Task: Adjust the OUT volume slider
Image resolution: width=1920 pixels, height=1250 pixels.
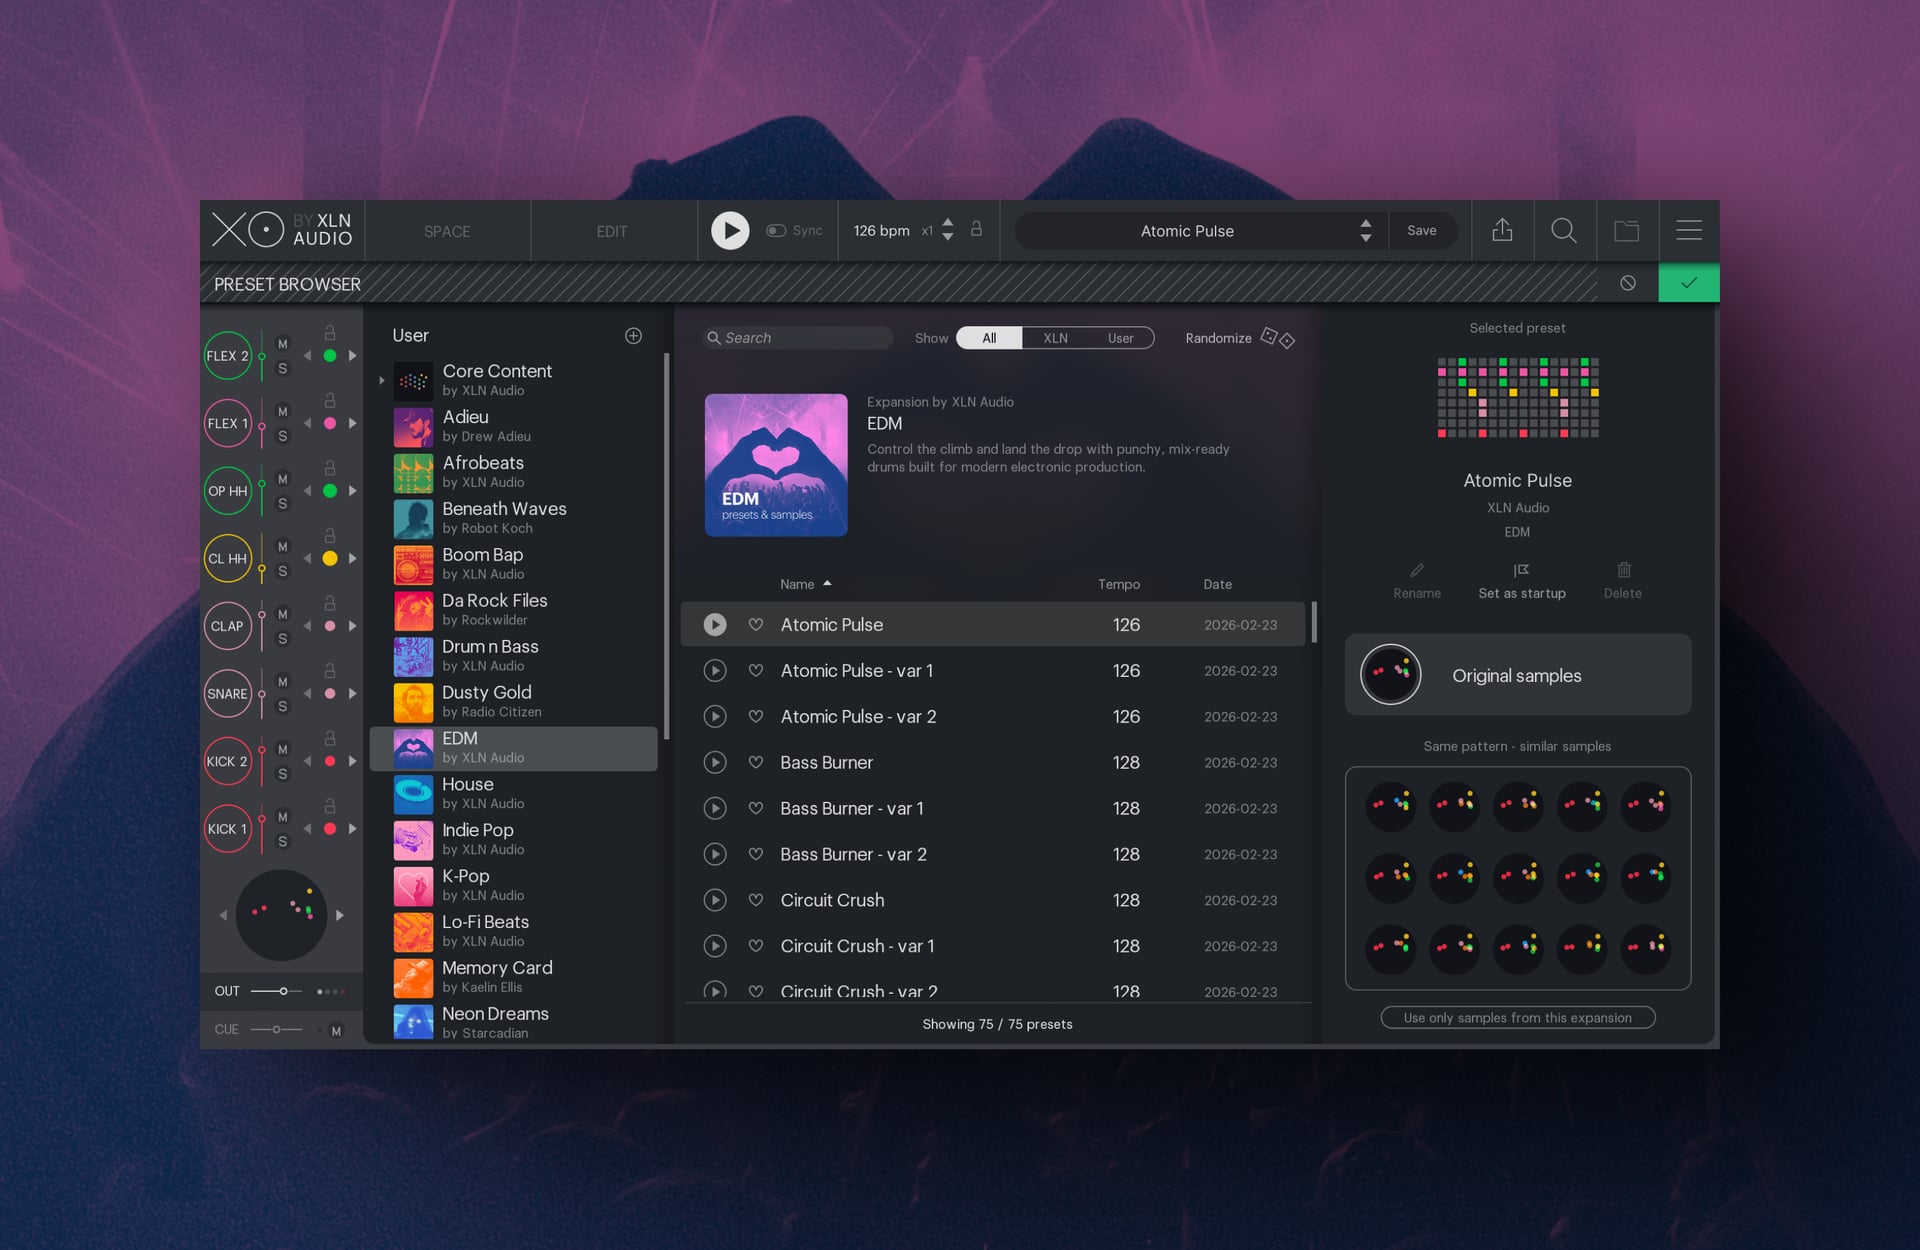Action: 284,991
